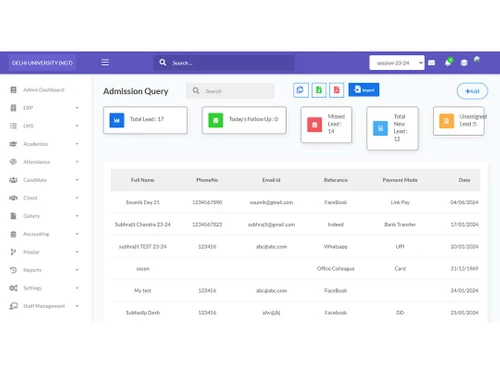Click the red Missed Lead icon
This screenshot has width=500, height=375.
click(x=314, y=124)
